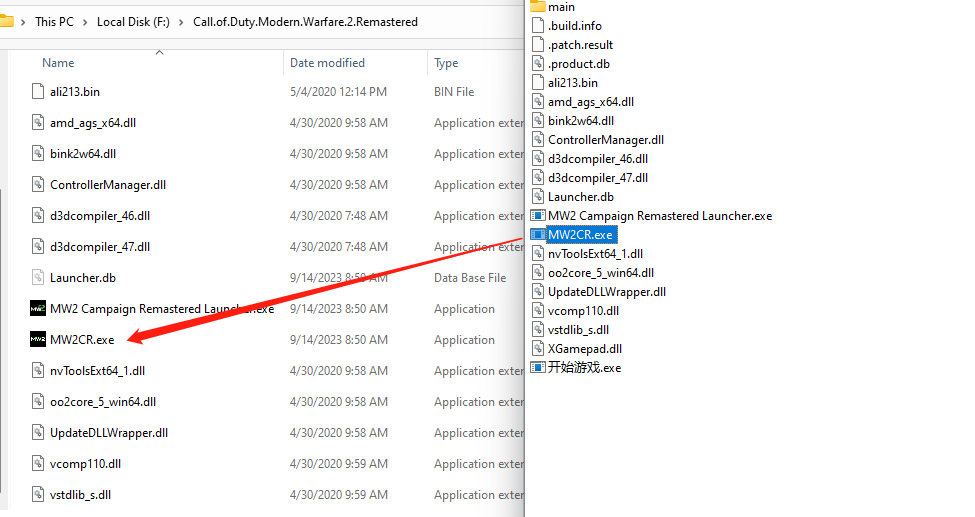Screen dimensions: 975x517
Task: Select vcomp110.dll name in right panel
Action: (x=583, y=310)
